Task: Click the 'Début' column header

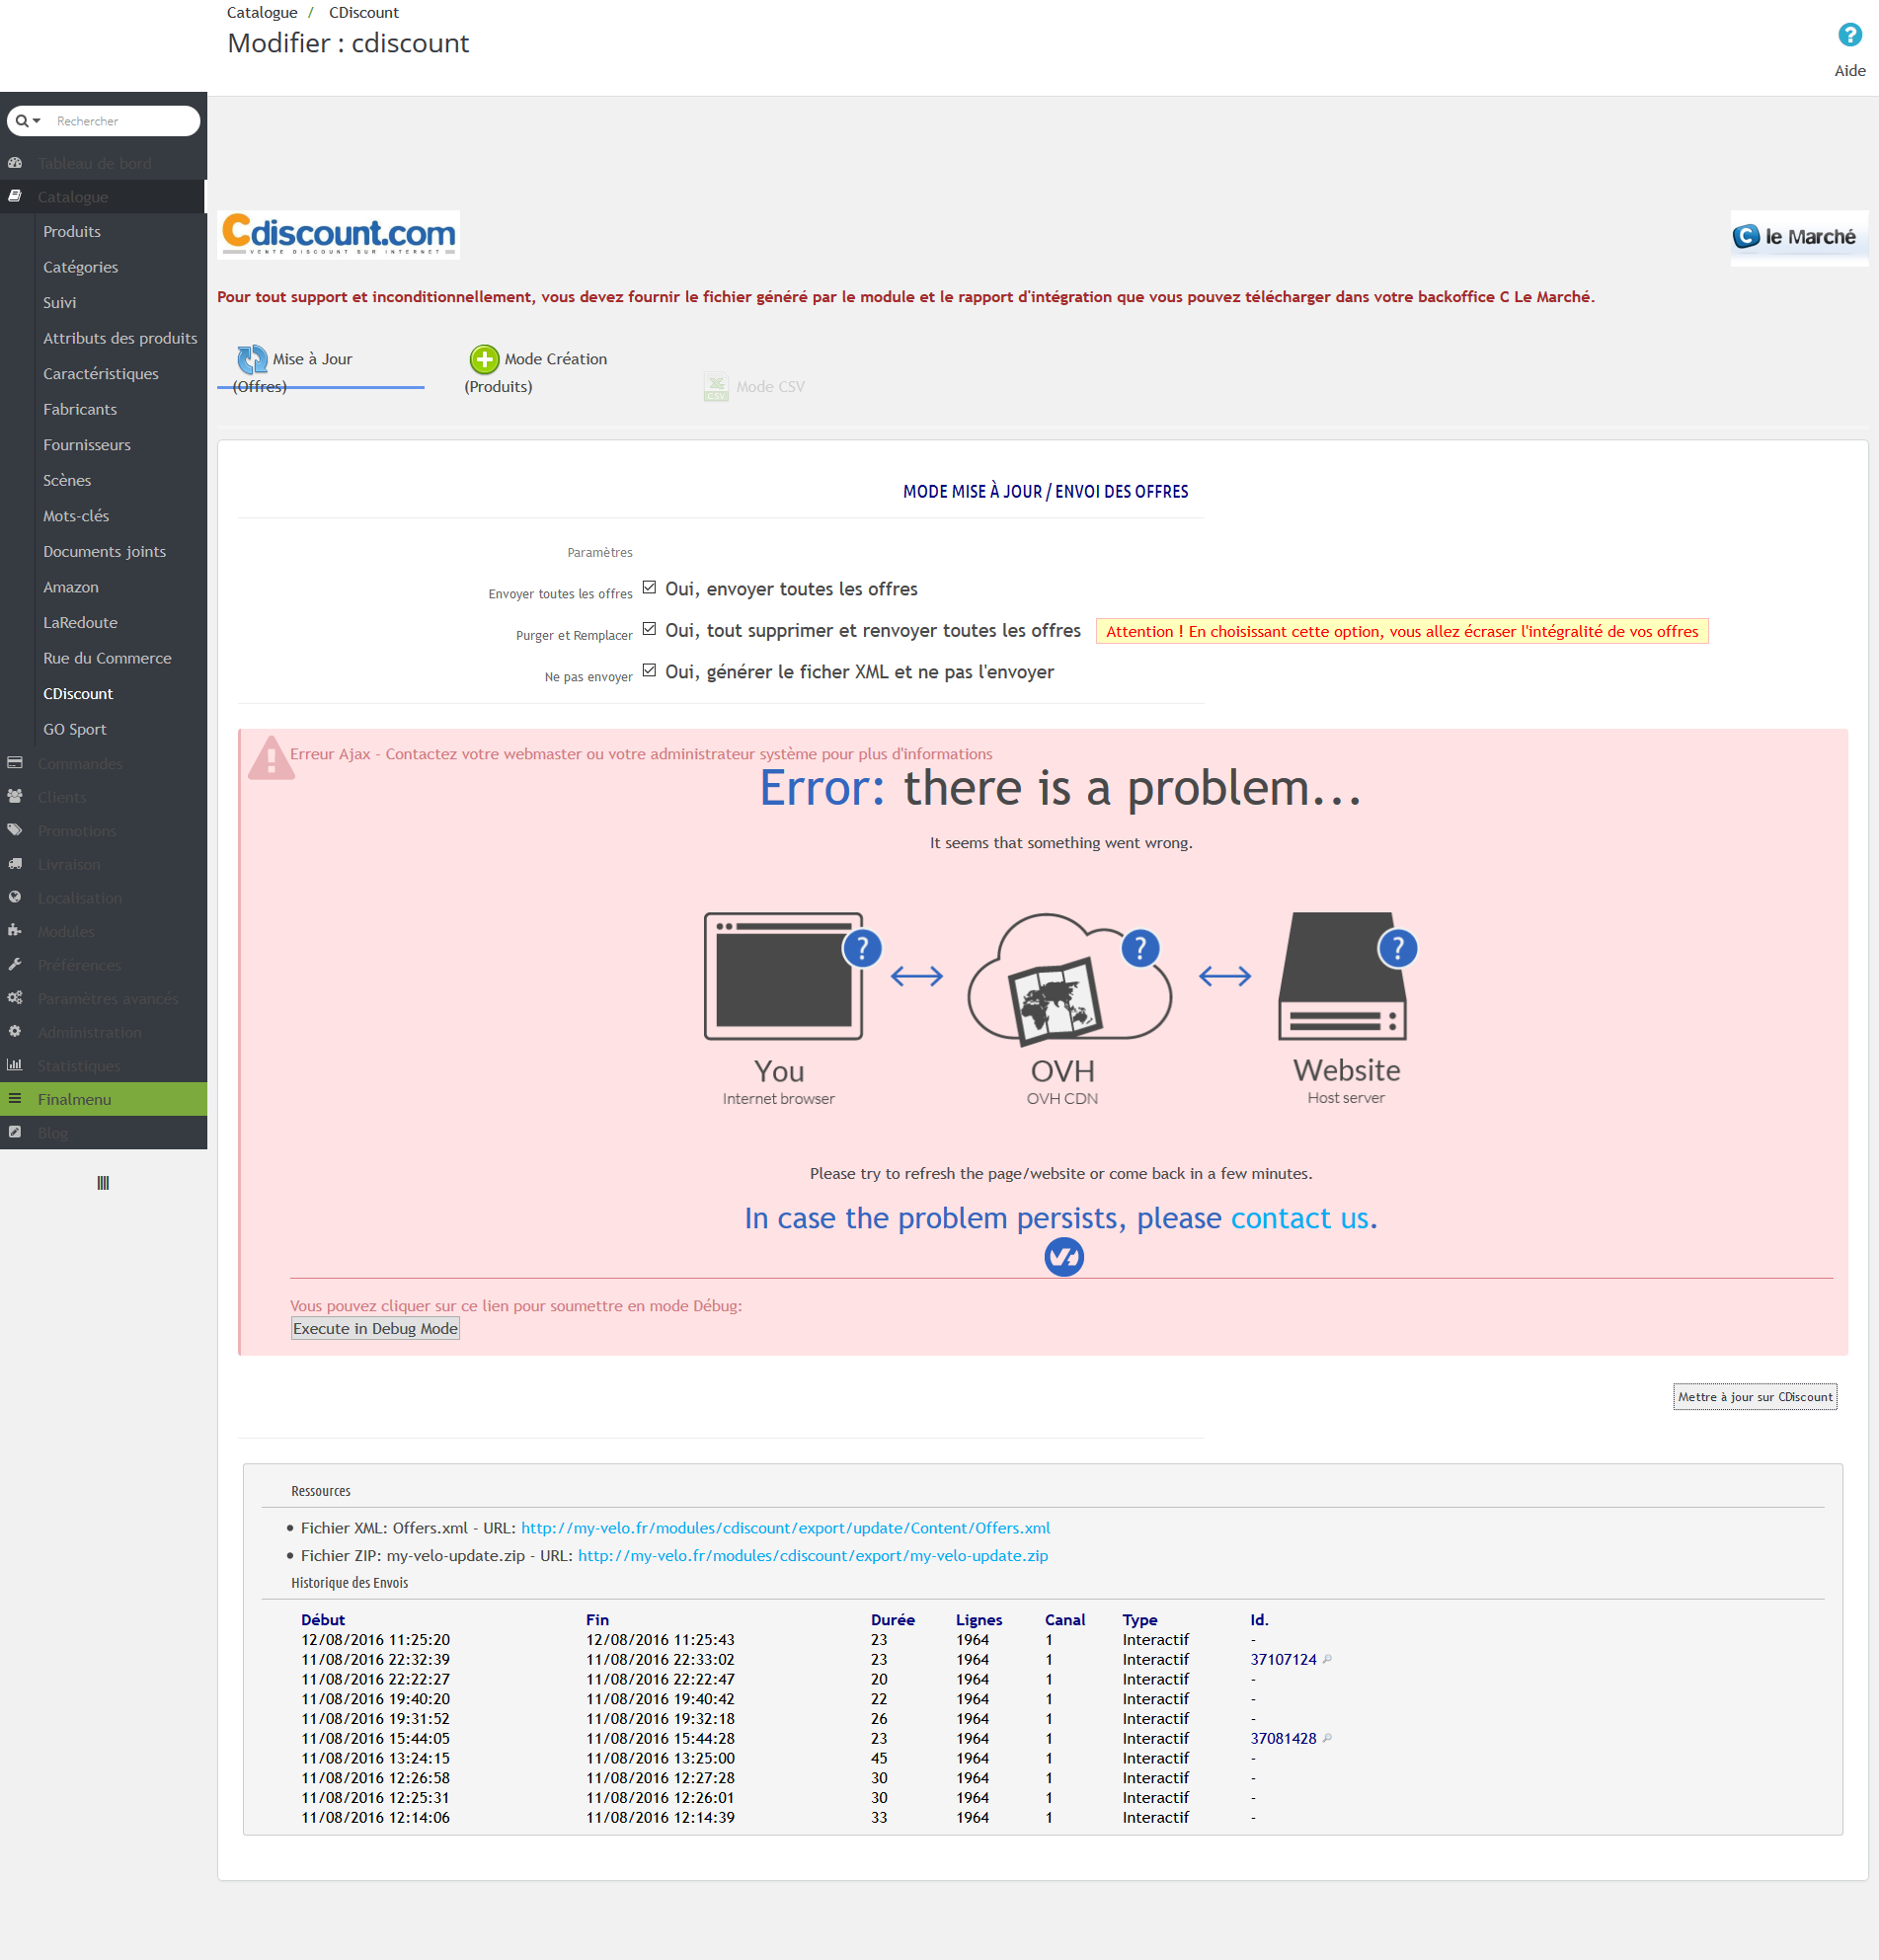Action: pyautogui.click(x=323, y=1620)
